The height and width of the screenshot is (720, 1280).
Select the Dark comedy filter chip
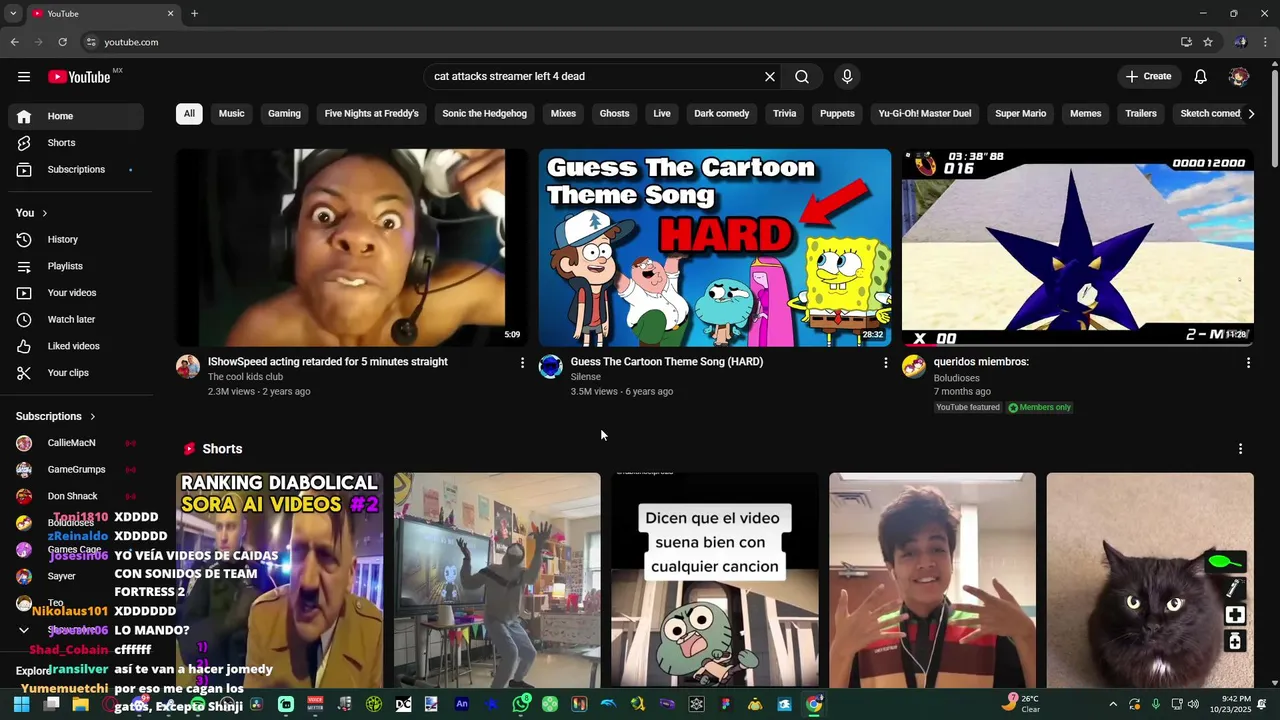click(x=722, y=114)
